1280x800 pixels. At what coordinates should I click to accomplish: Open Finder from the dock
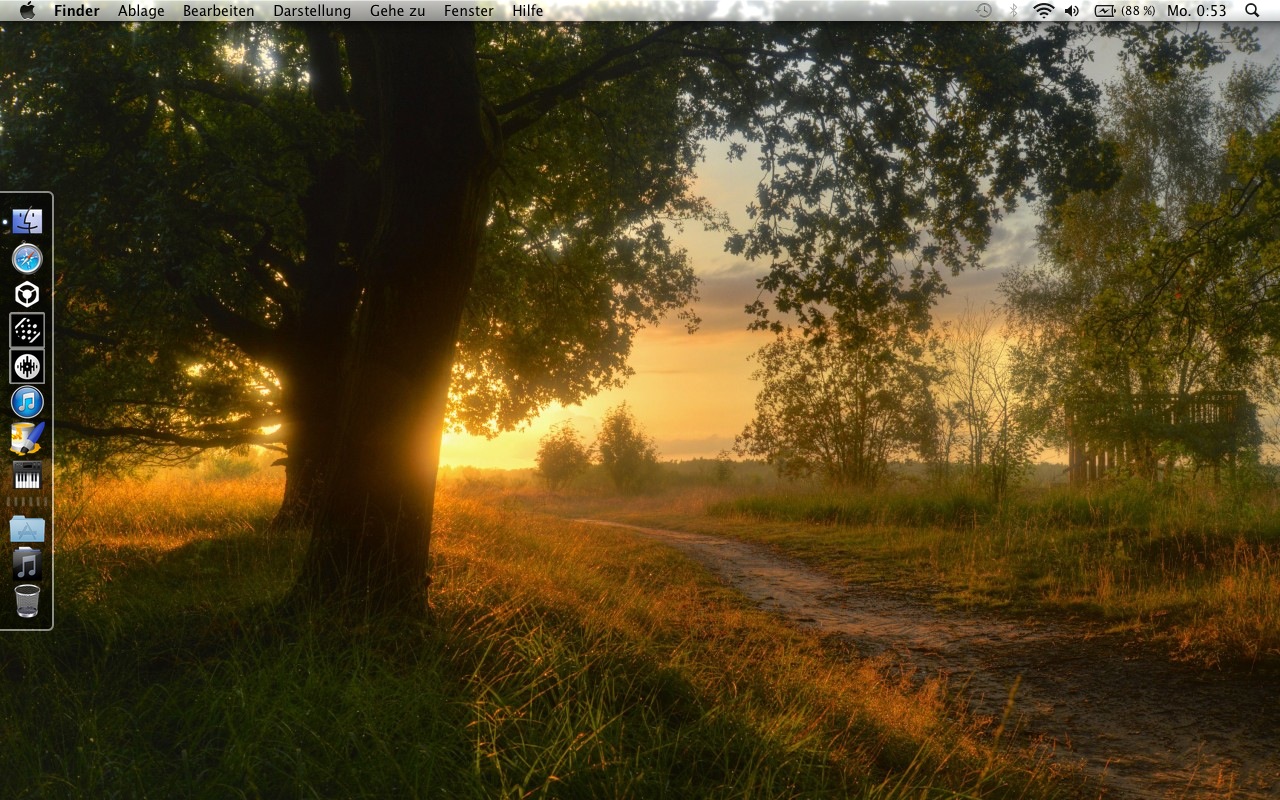coord(27,221)
